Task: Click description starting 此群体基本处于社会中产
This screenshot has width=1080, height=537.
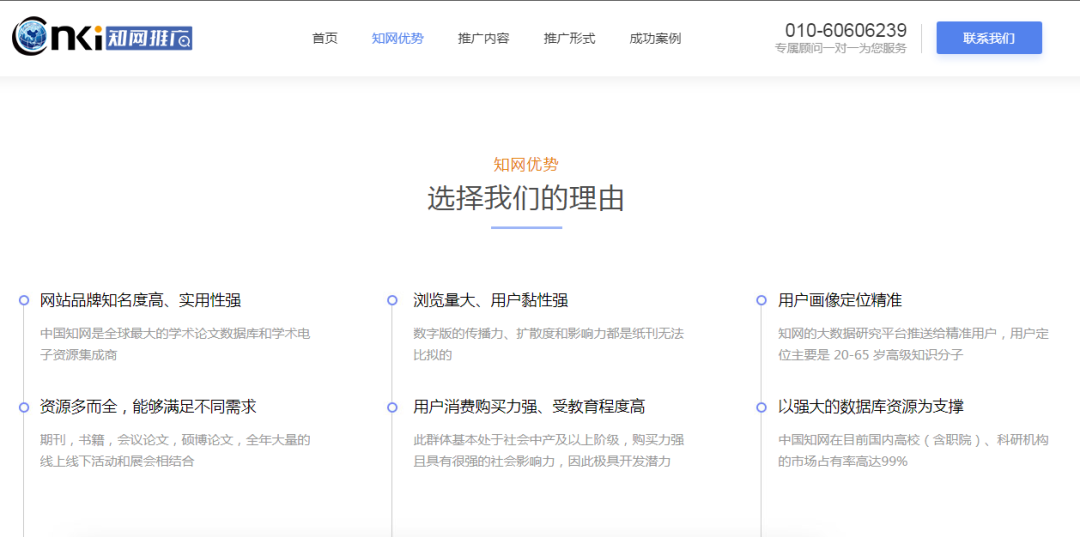Action: (x=549, y=450)
